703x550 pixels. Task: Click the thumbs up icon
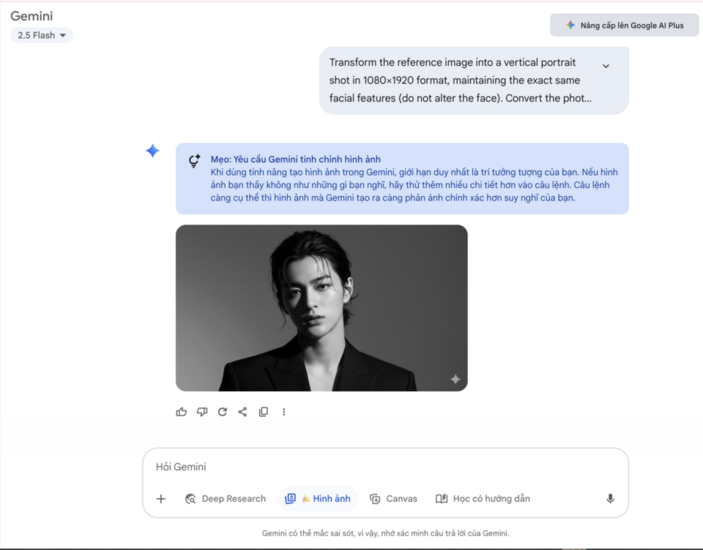point(181,412)
